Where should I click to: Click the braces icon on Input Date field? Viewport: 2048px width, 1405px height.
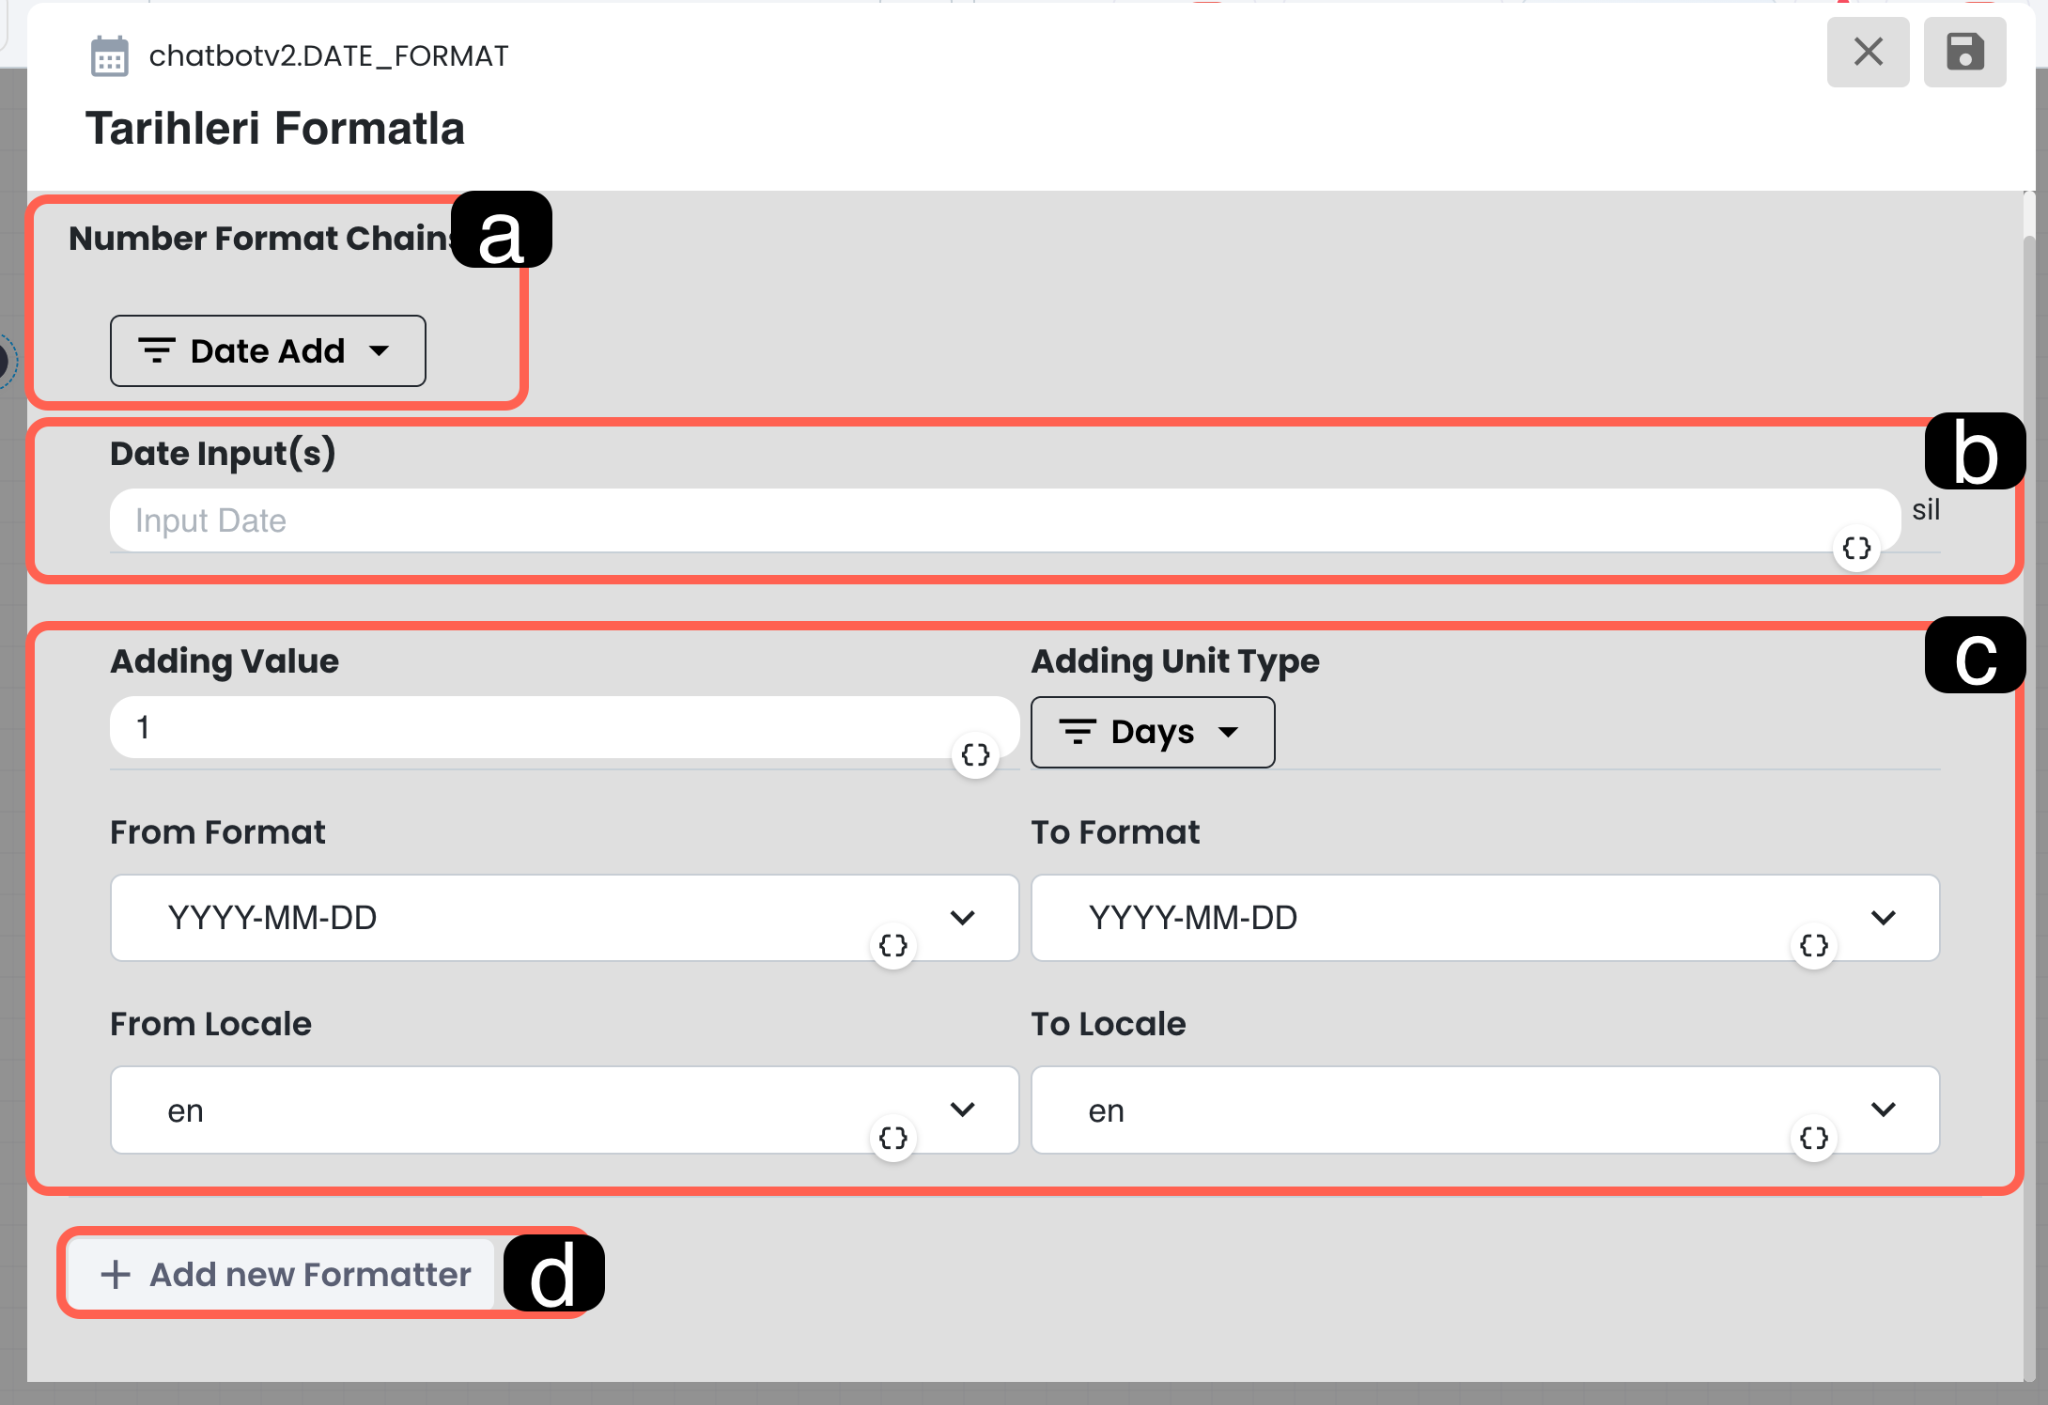click(x=1856, y=548)
